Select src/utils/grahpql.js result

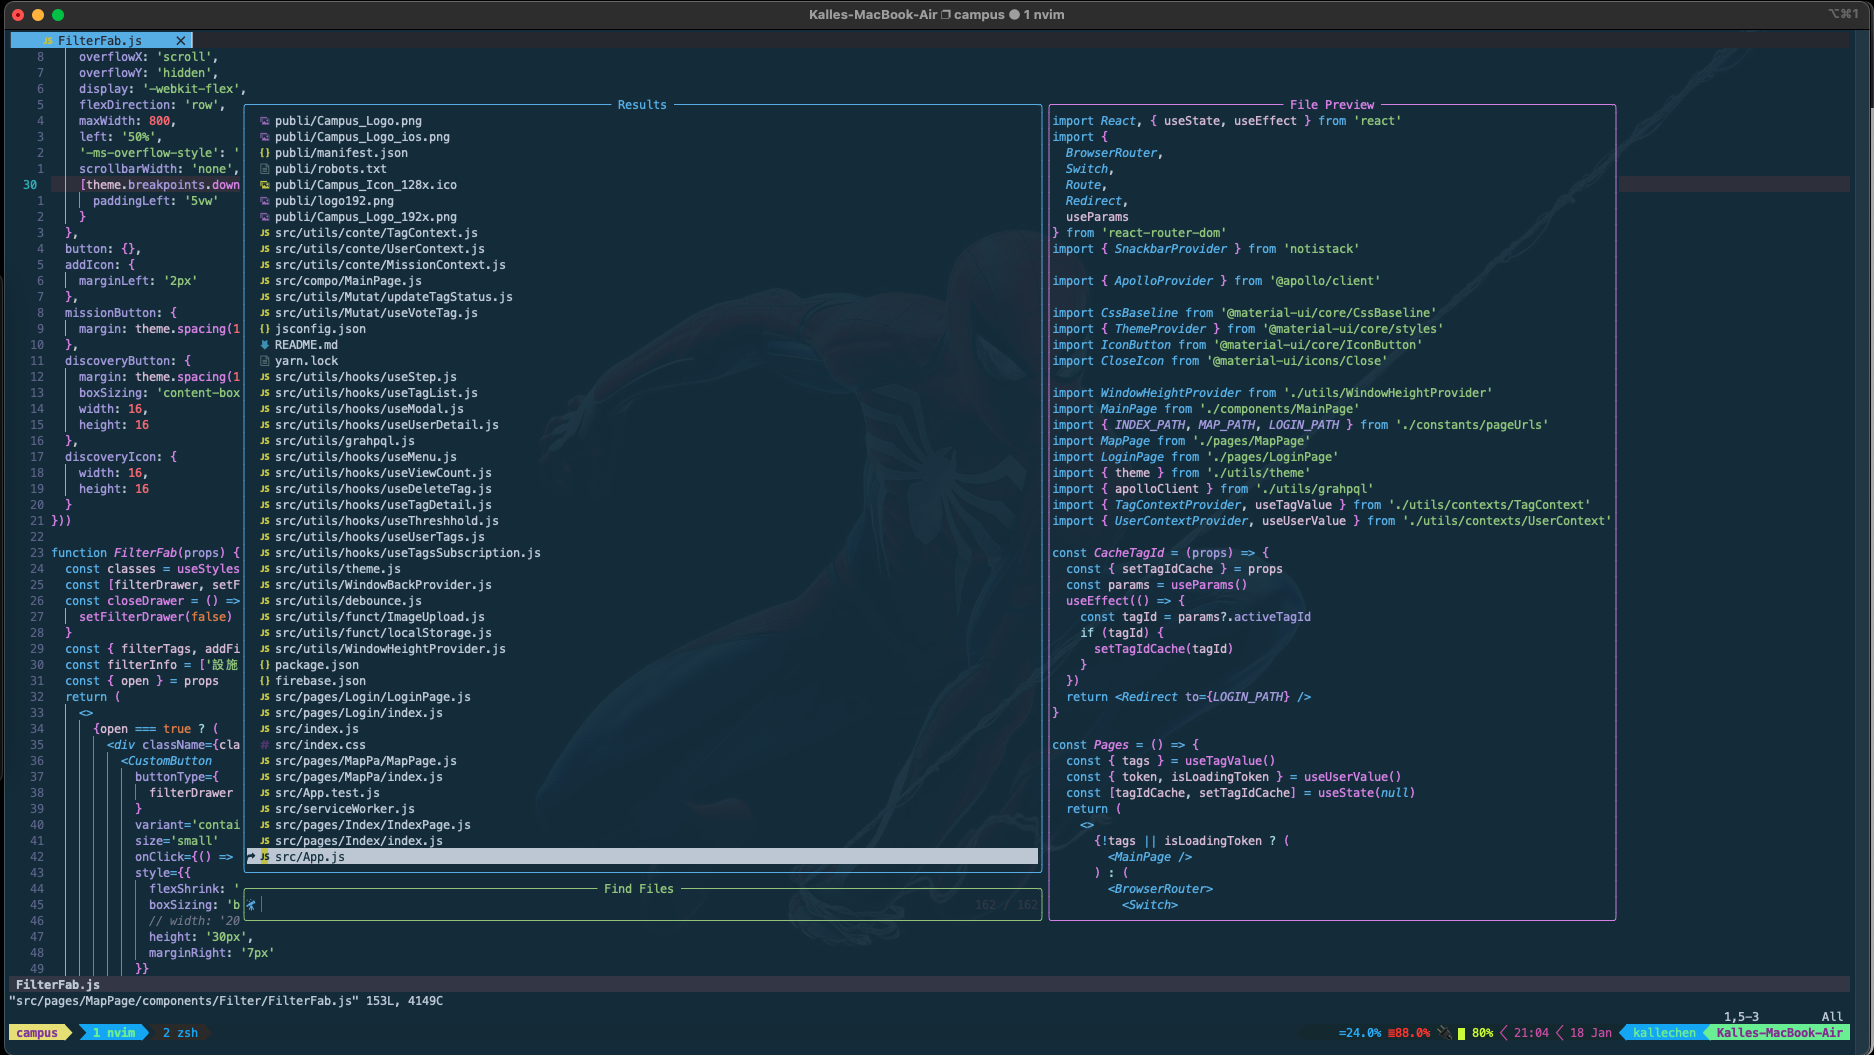pyautogui.click(x=345, y=441)
